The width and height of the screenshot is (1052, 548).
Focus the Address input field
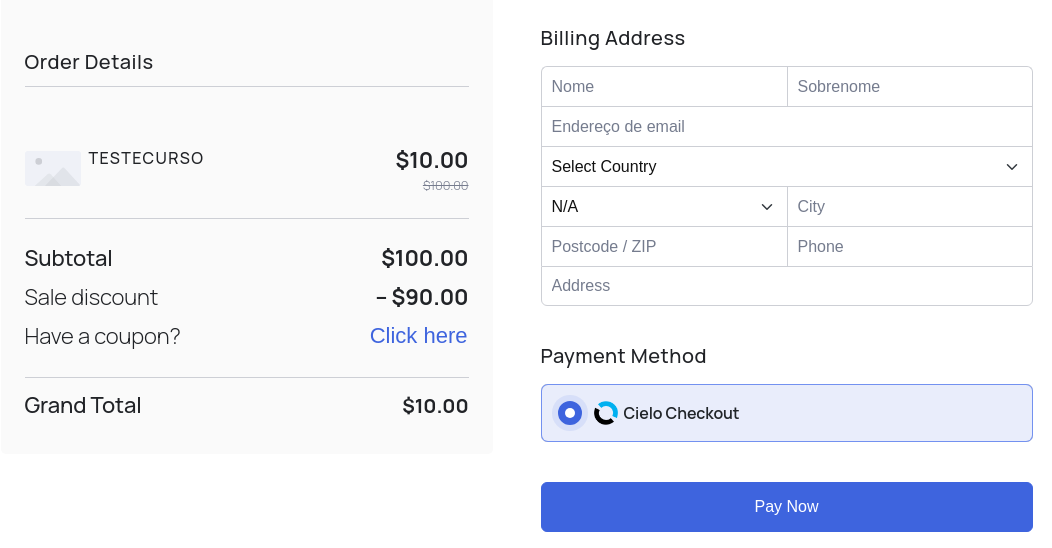786,286
